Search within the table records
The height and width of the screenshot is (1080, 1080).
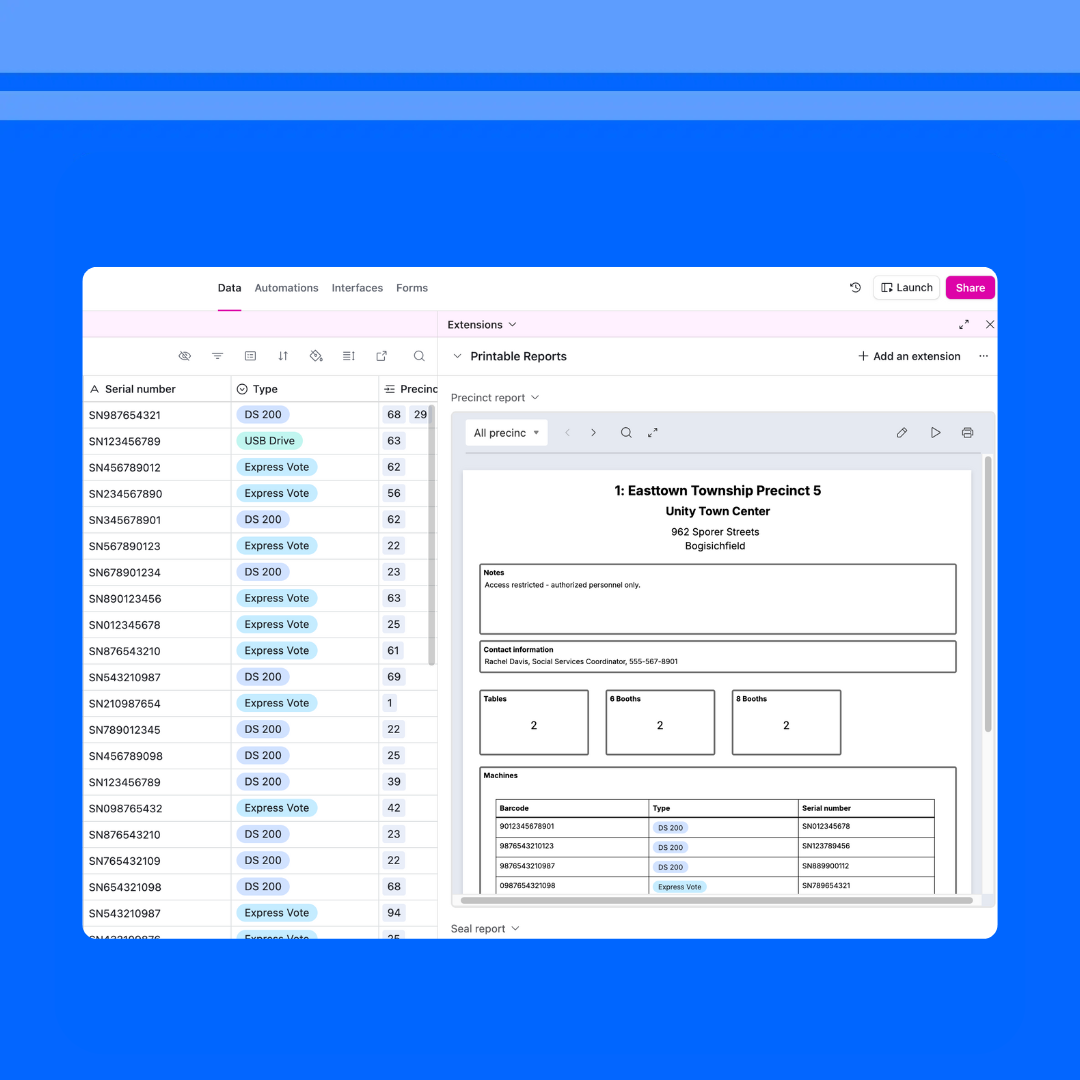pos(419,355)
